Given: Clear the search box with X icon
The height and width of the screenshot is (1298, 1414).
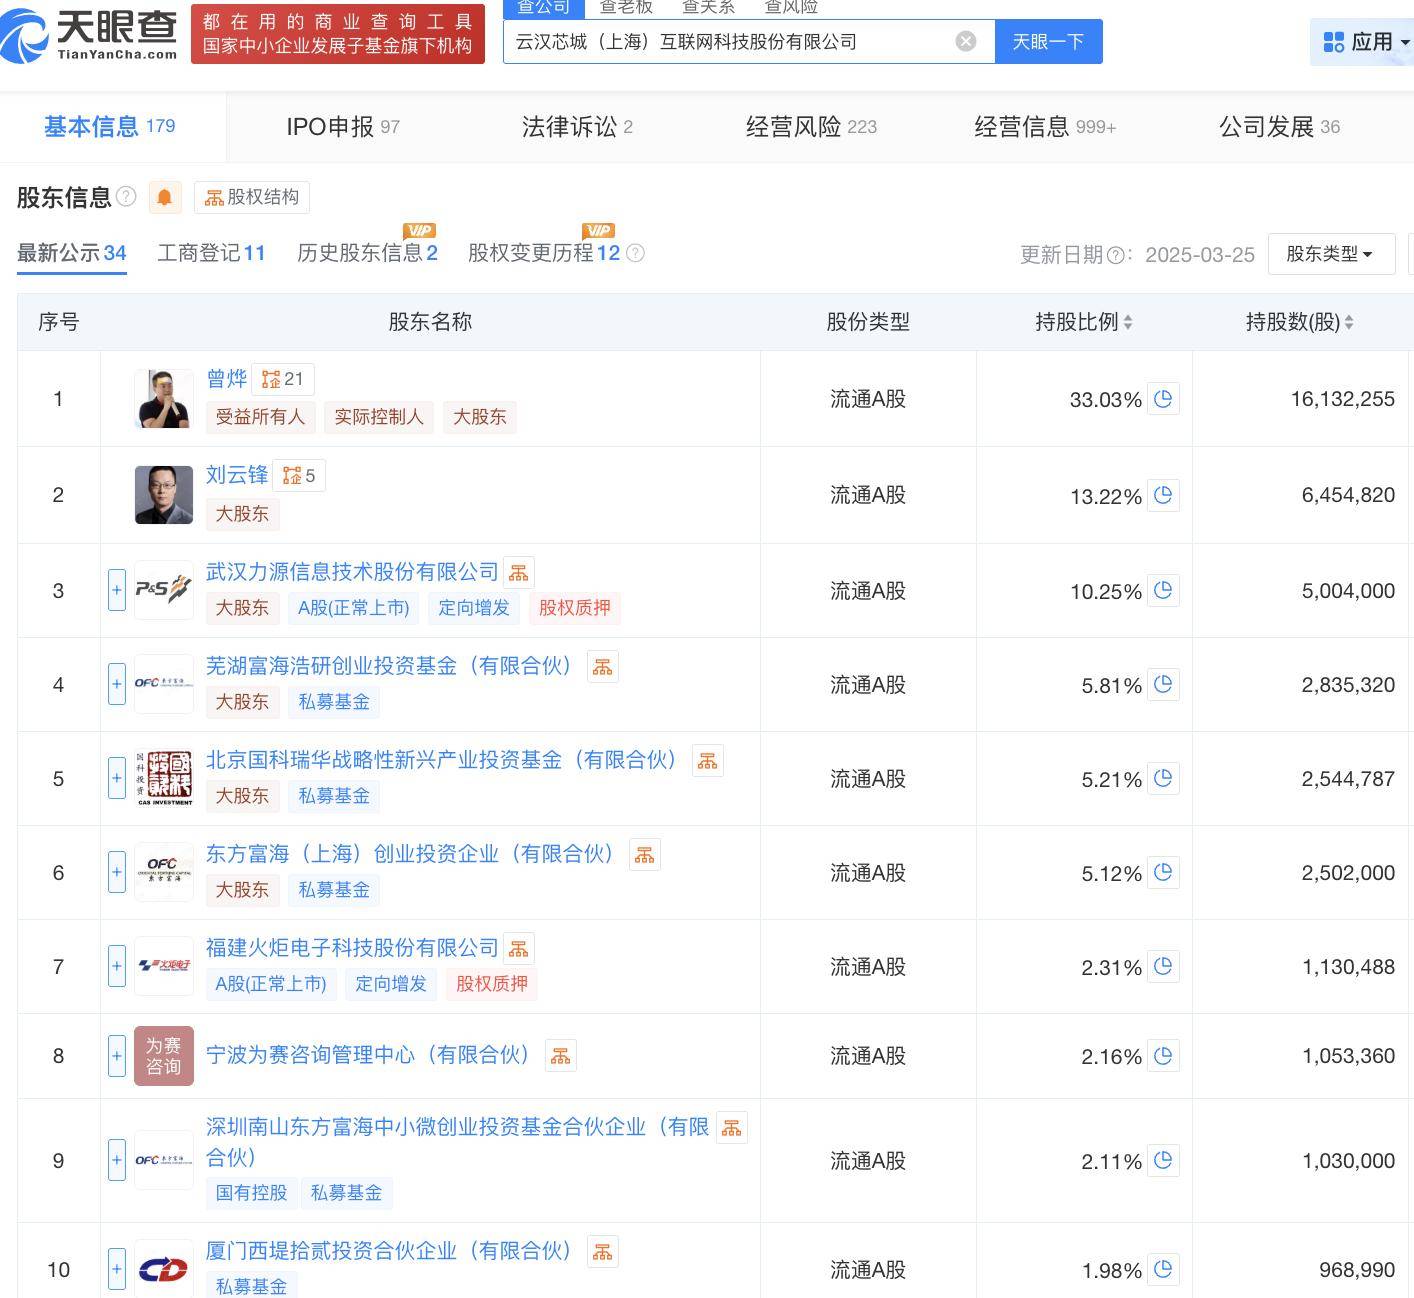Looking at the screenshot, I should 965,41.
